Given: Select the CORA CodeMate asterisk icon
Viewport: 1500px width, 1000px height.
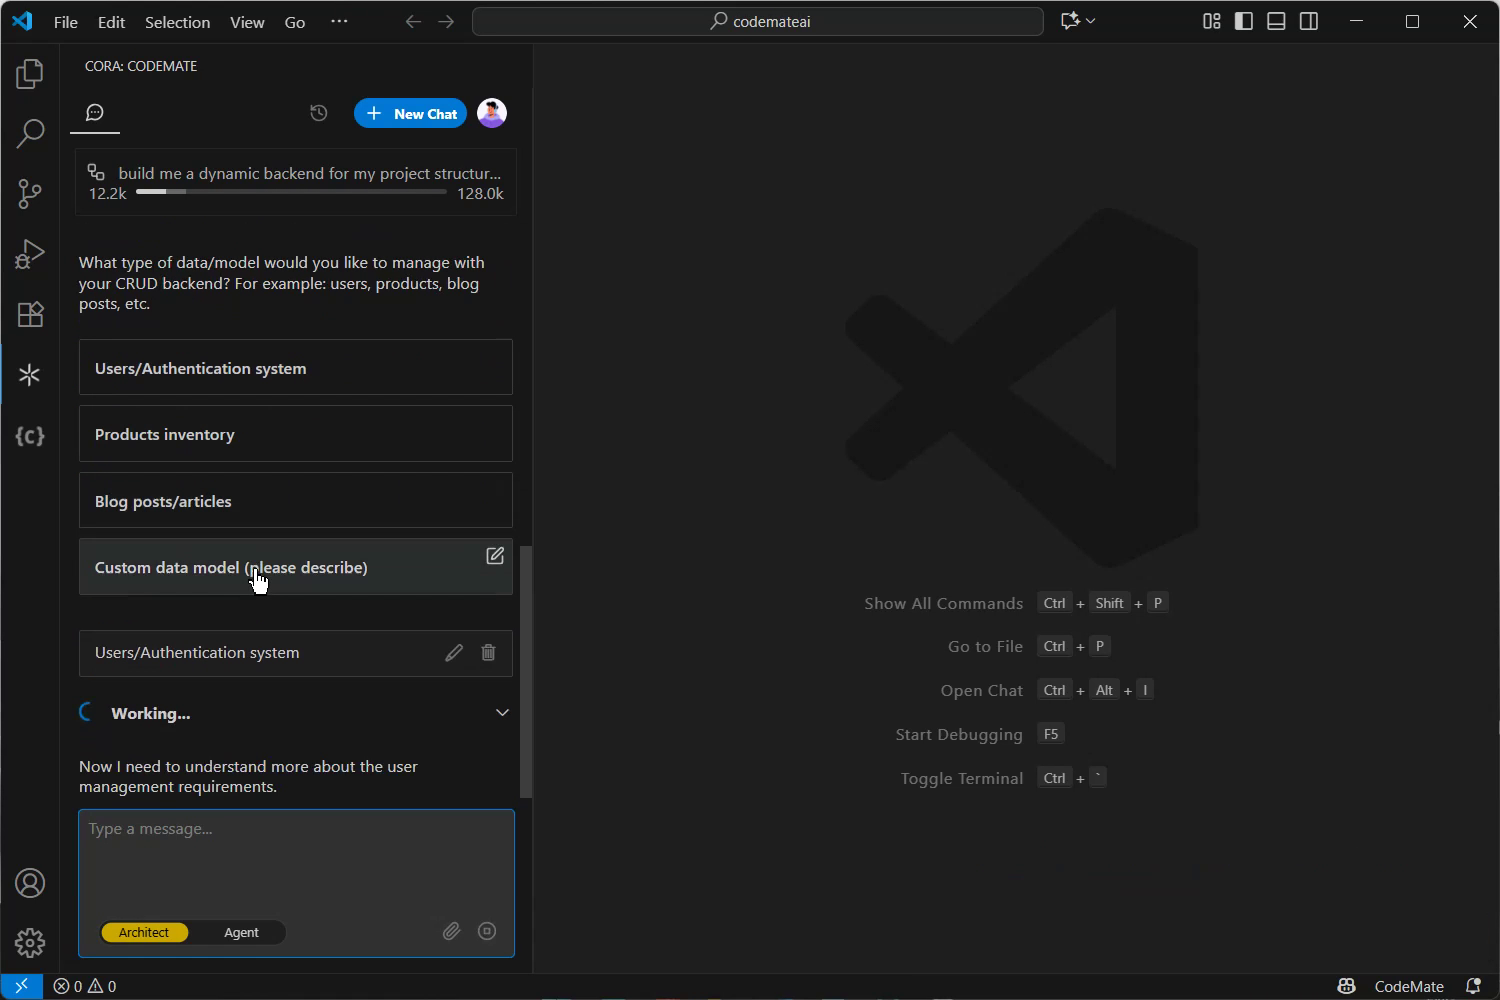Looking at the screenshot, I should coord(30,375).
